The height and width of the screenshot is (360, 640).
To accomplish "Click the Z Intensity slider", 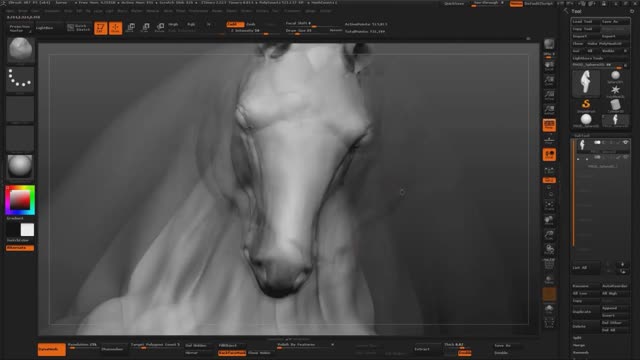I will pos(250,31).
